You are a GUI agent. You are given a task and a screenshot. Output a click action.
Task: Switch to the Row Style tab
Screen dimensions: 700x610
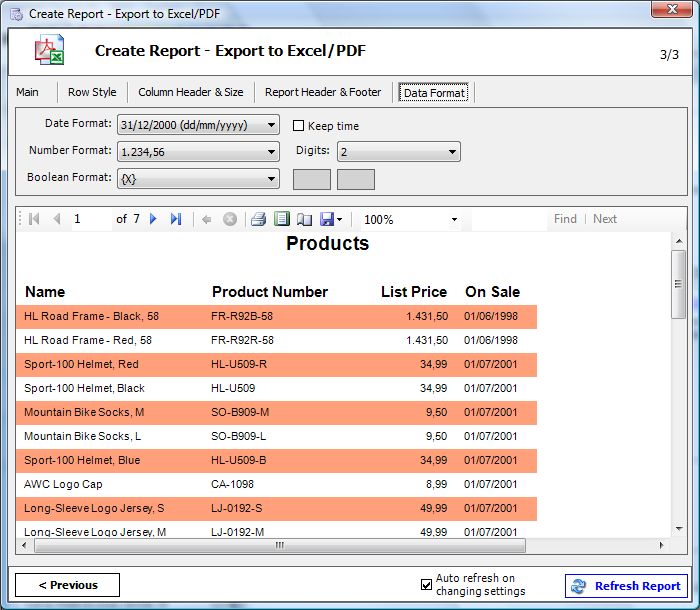click(92, 92)
